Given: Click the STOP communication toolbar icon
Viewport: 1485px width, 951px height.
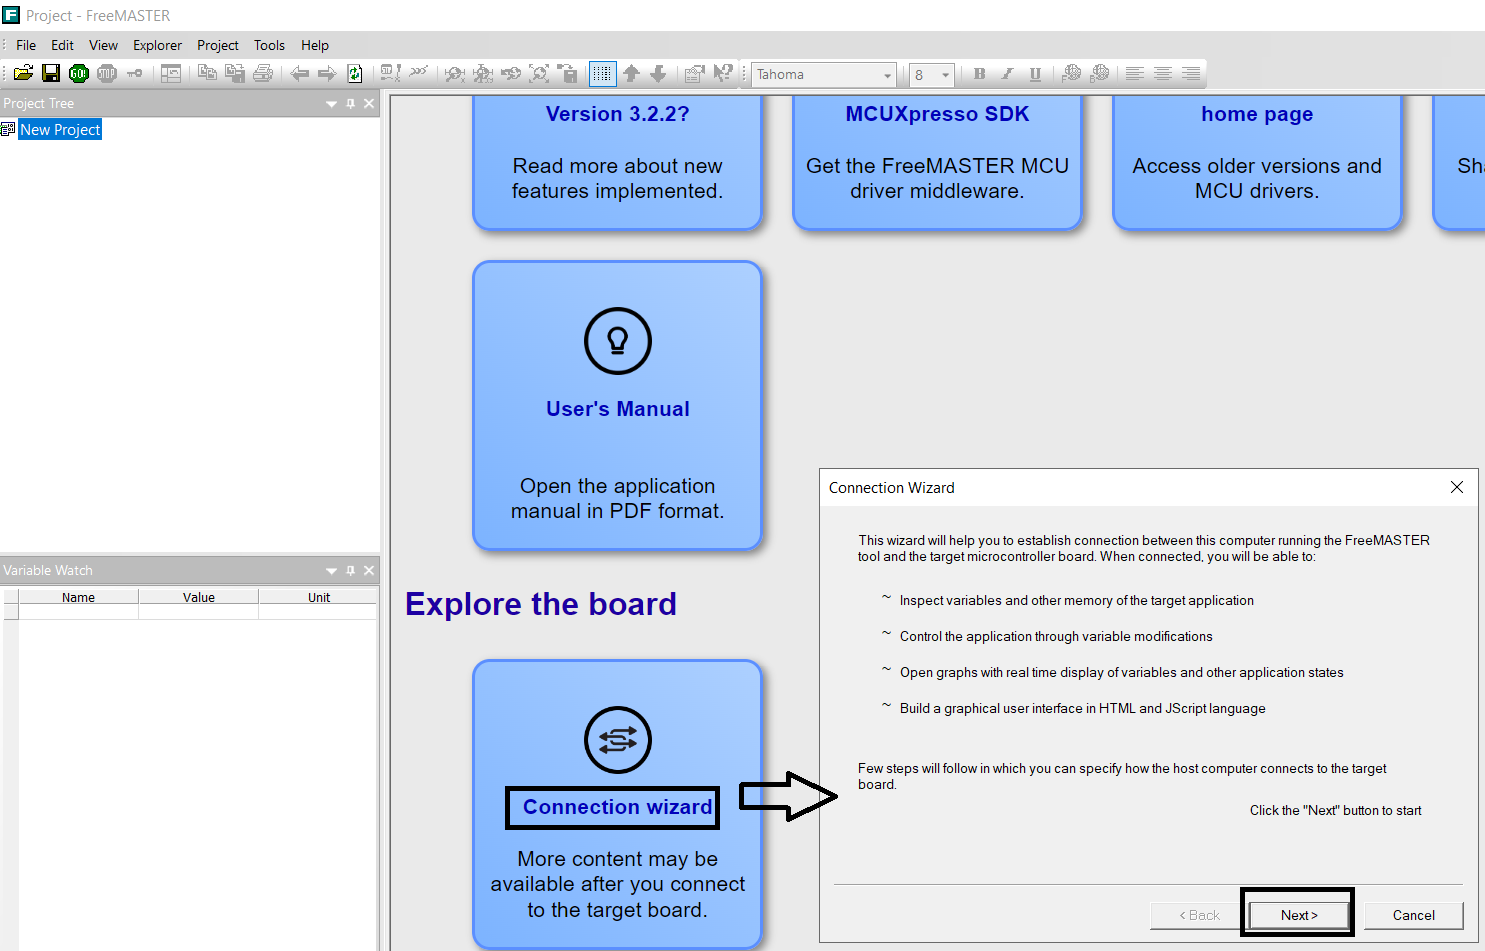Looking at the screenshot, I should pyautogui.click(x=107, y=73).
